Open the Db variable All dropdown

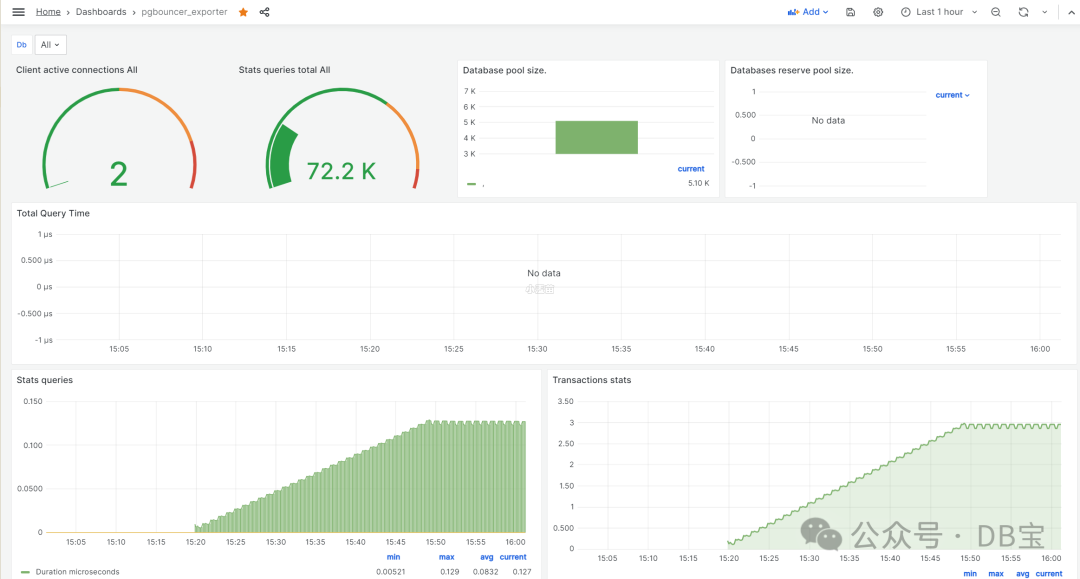[50, 45]
